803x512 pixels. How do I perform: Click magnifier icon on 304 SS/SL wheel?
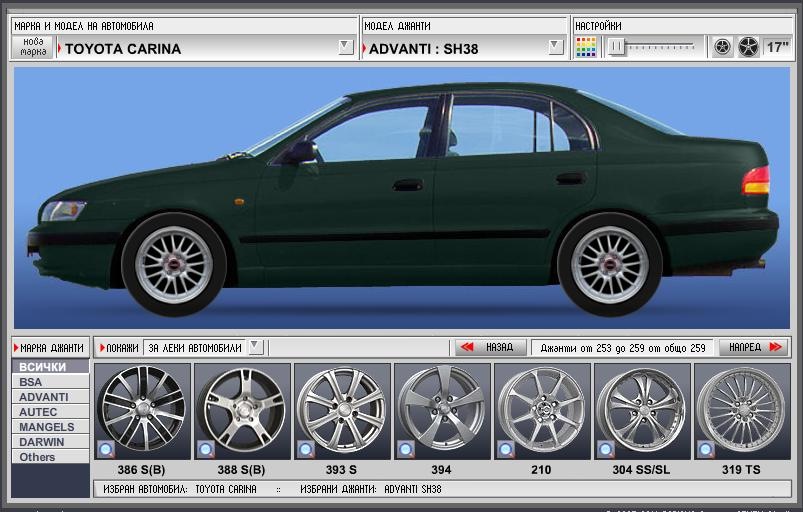click(x=606, y=450)
